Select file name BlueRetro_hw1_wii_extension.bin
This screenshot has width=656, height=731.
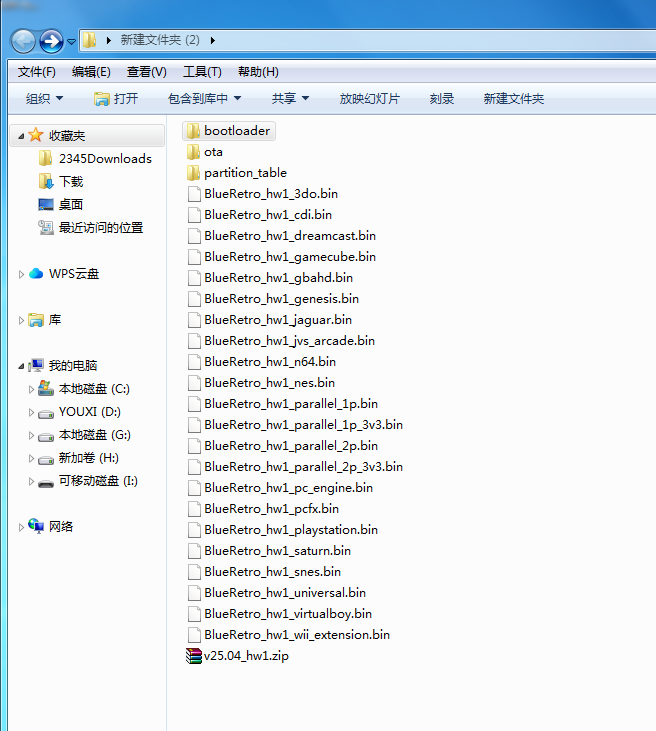pos(297,634)
